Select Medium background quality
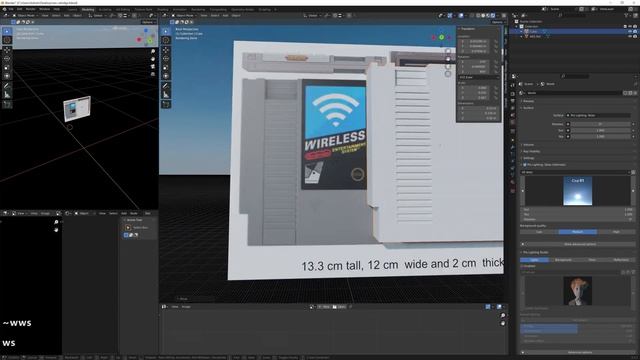Viewport: 640px width, 360px height. pyautogui.click(x=578, y=232)
